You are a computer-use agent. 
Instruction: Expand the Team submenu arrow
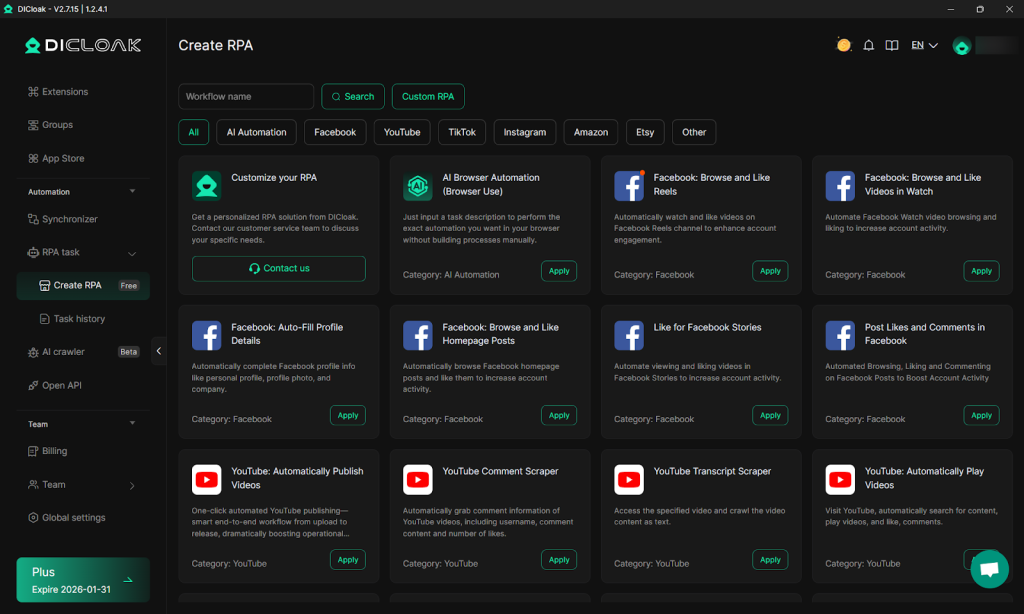pyautogui.click(x=132, y=485)
